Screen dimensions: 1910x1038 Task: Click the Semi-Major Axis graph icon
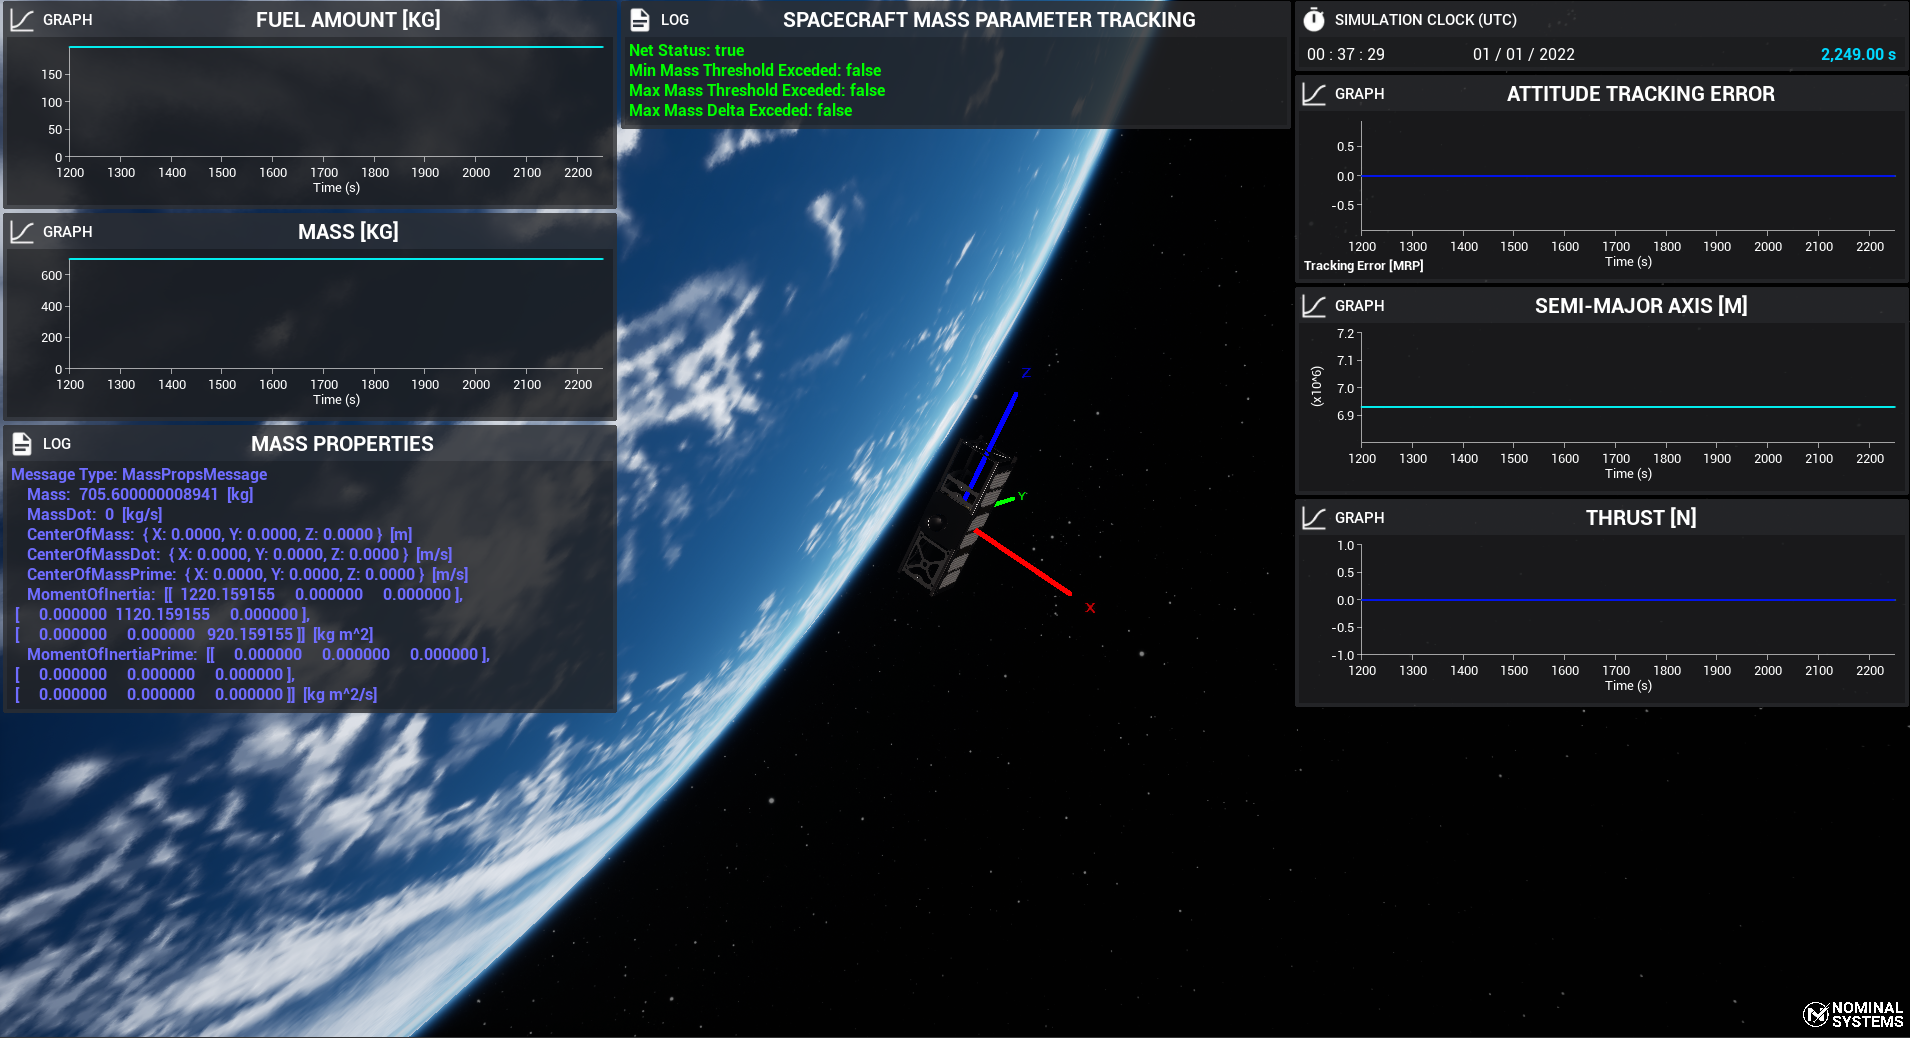click(1314, 306)
